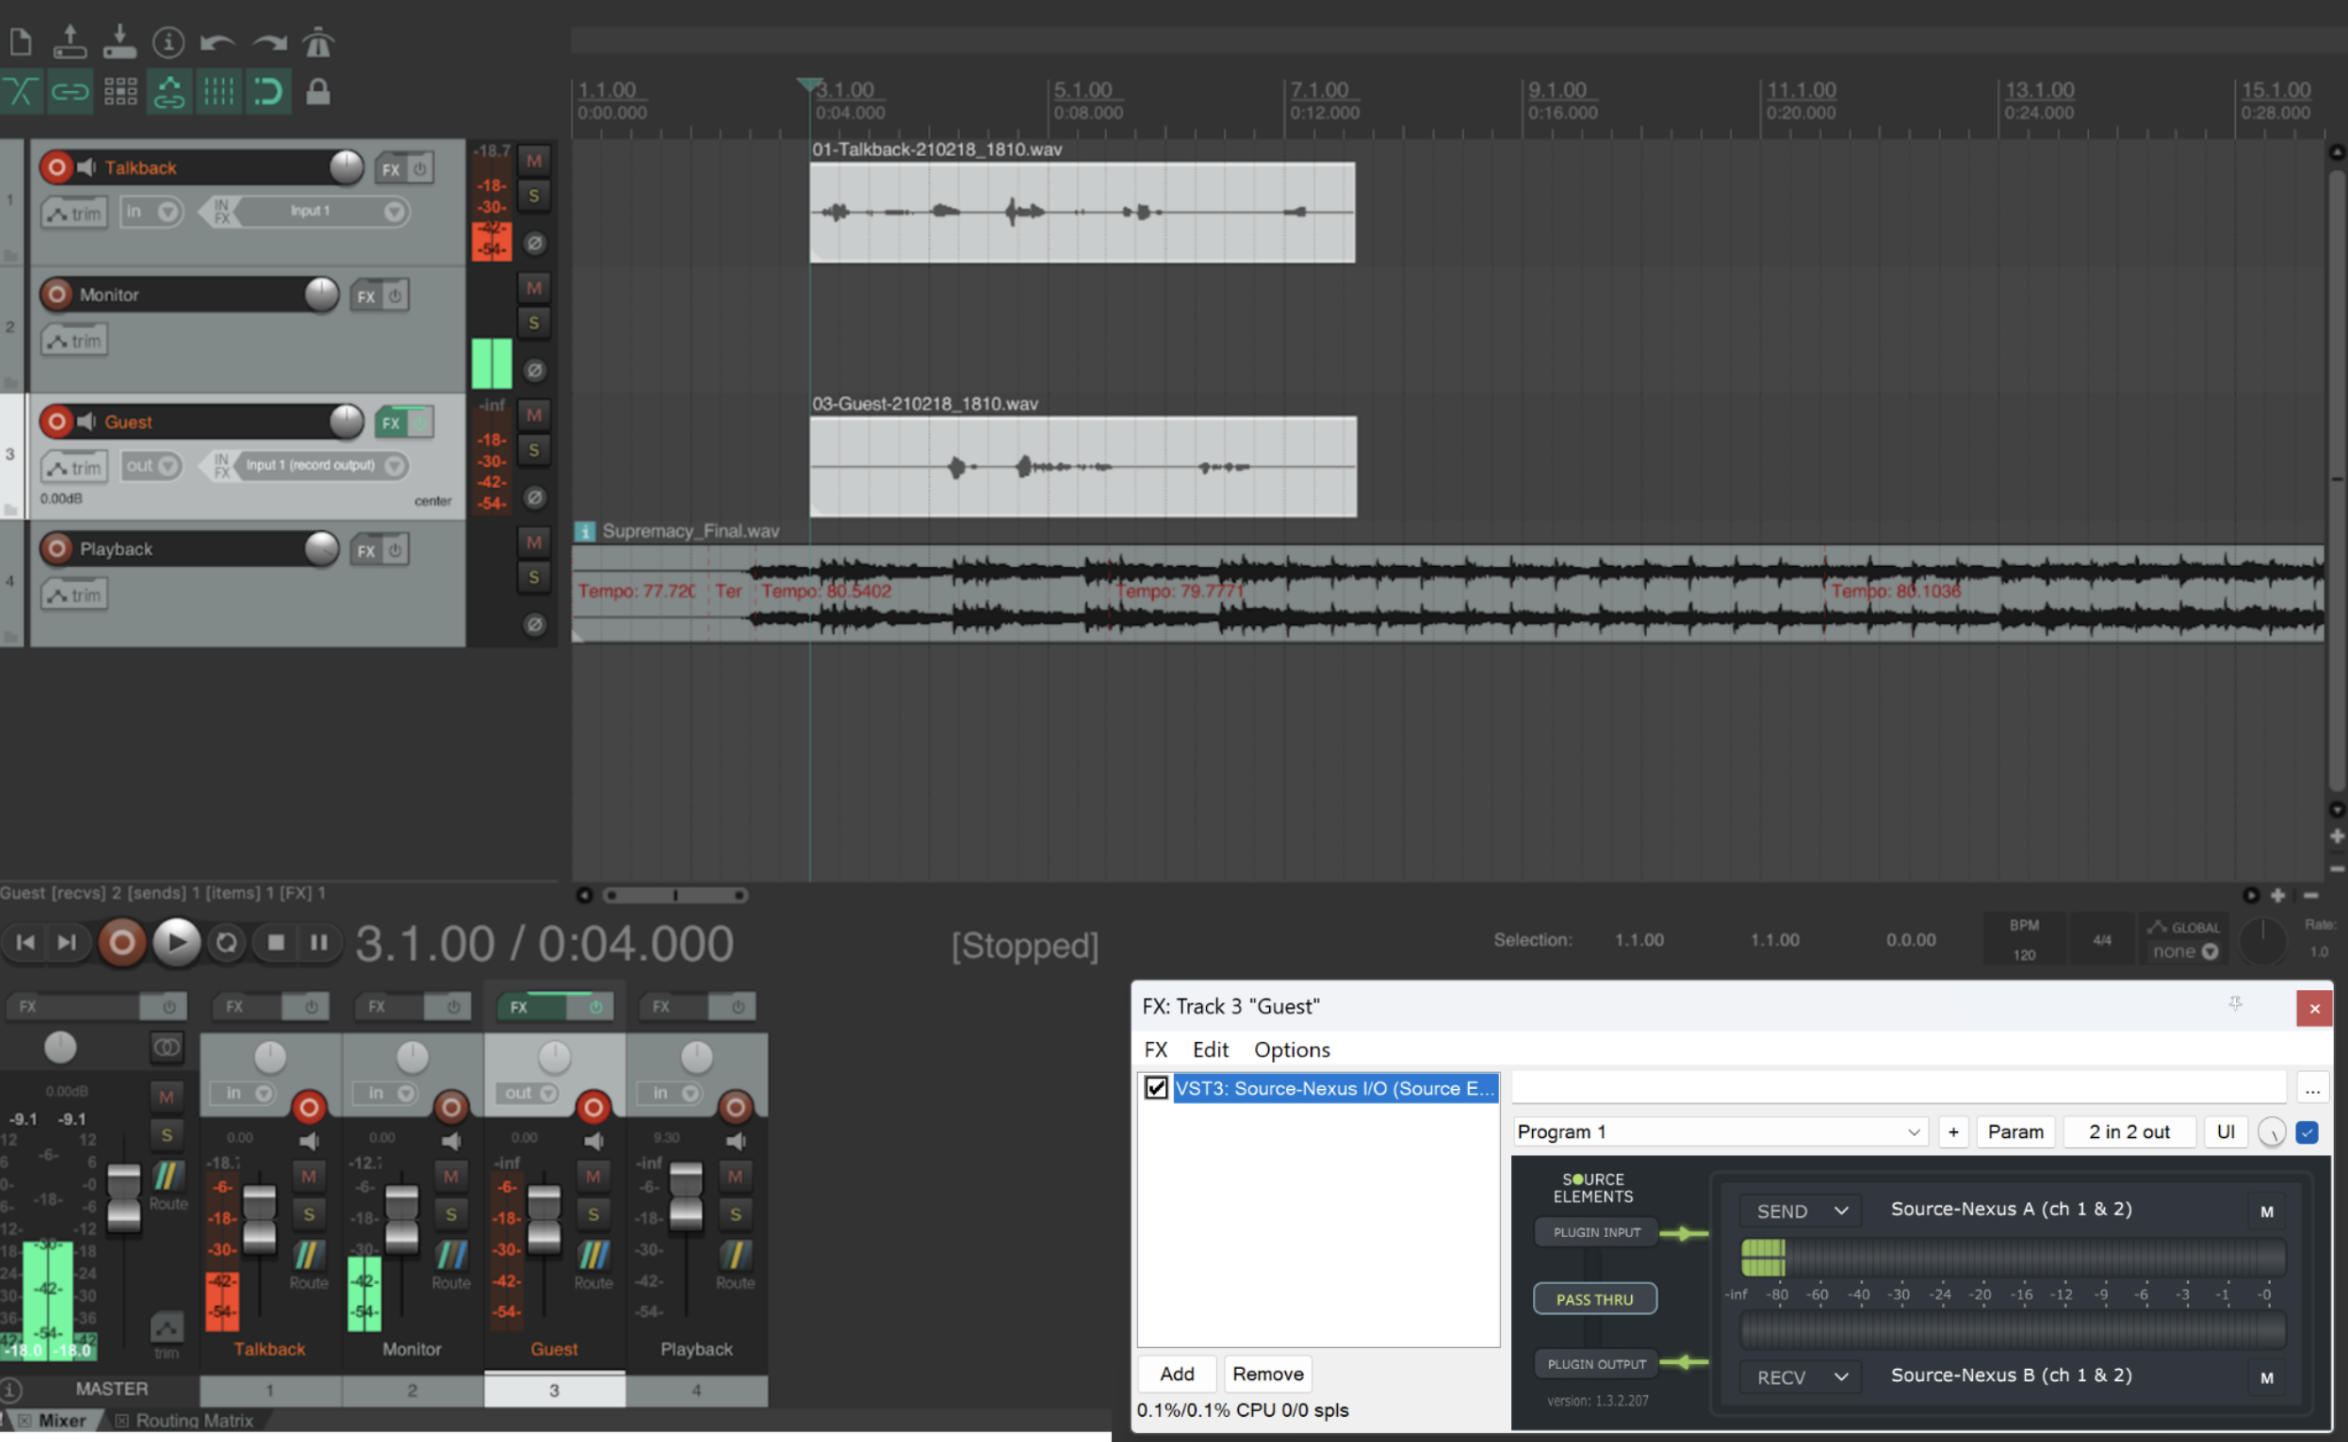Mute the Talkback track with the M button
Screen dimensions: 2348x1442
[534, 160]
